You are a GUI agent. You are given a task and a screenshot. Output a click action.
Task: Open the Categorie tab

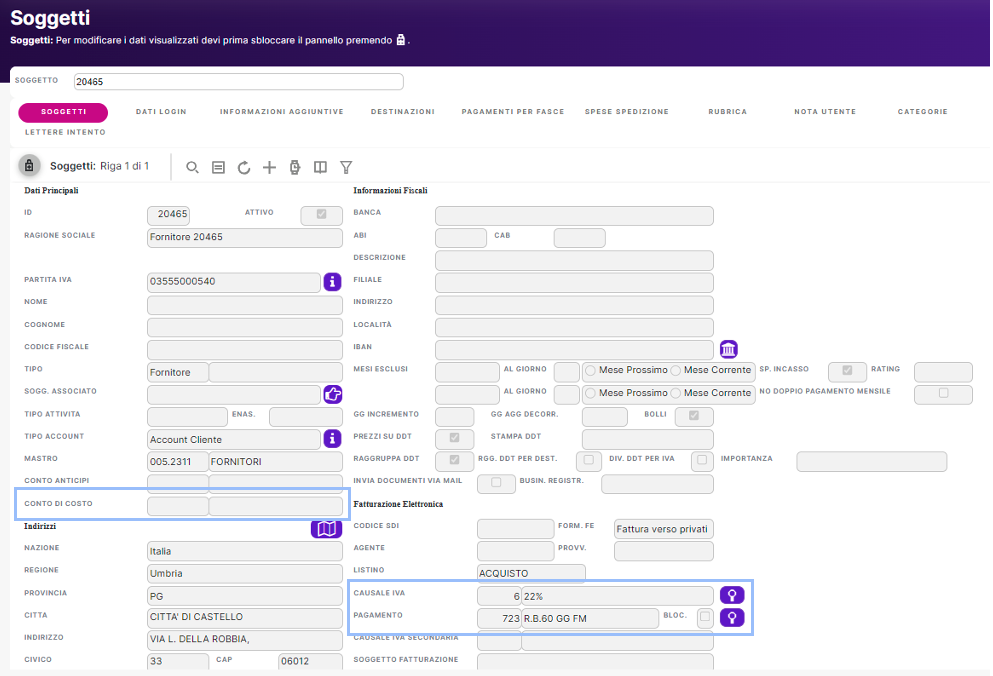click(923, 112)
